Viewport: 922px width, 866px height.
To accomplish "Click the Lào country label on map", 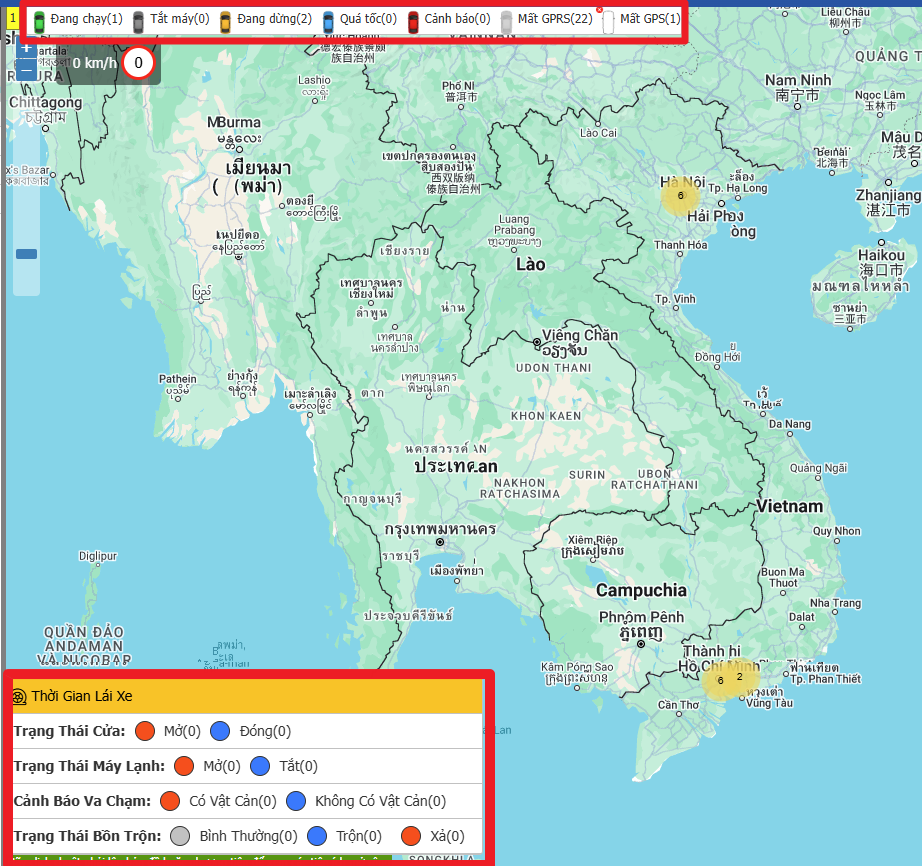I will pyautogui.click(x=530, y=265).
